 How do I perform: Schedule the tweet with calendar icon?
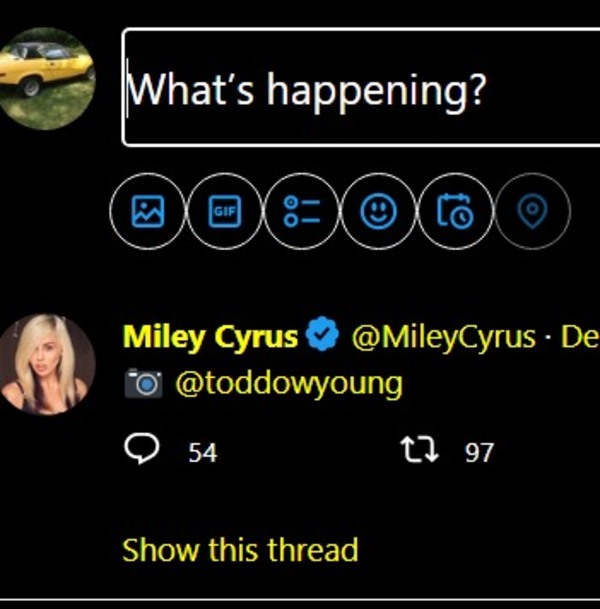click(456, 210)
